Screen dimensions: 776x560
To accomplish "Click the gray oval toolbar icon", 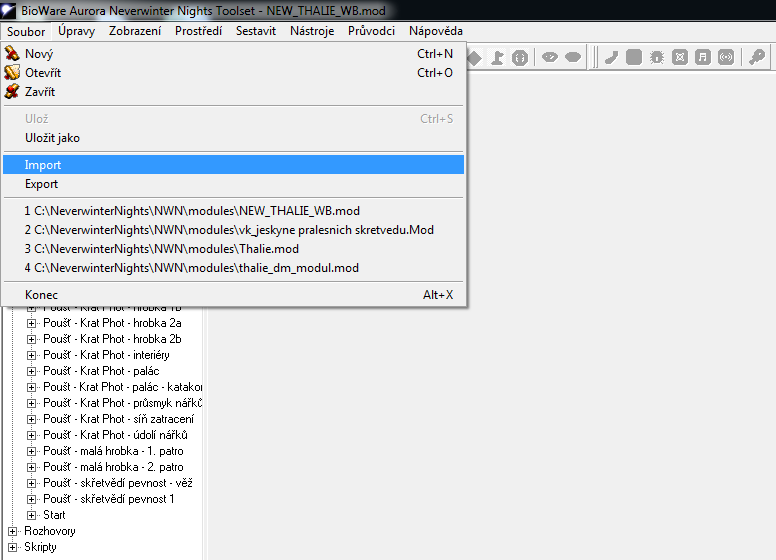I will pyautogui.click(x=573, y=57).
